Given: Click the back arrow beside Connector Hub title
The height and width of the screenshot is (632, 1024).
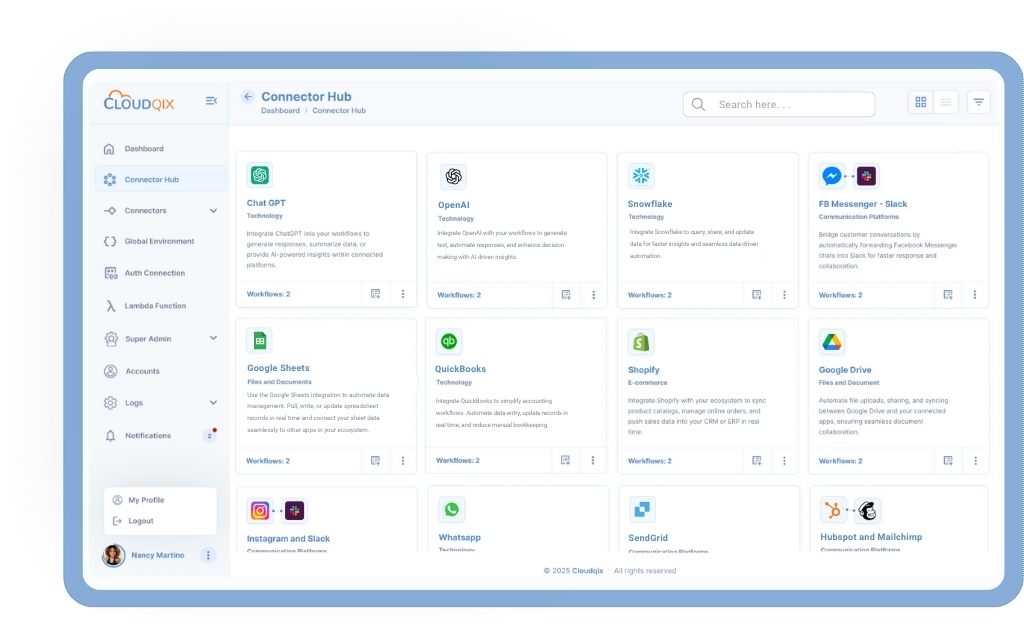Looking at the screenshot, I should point(248,97).
